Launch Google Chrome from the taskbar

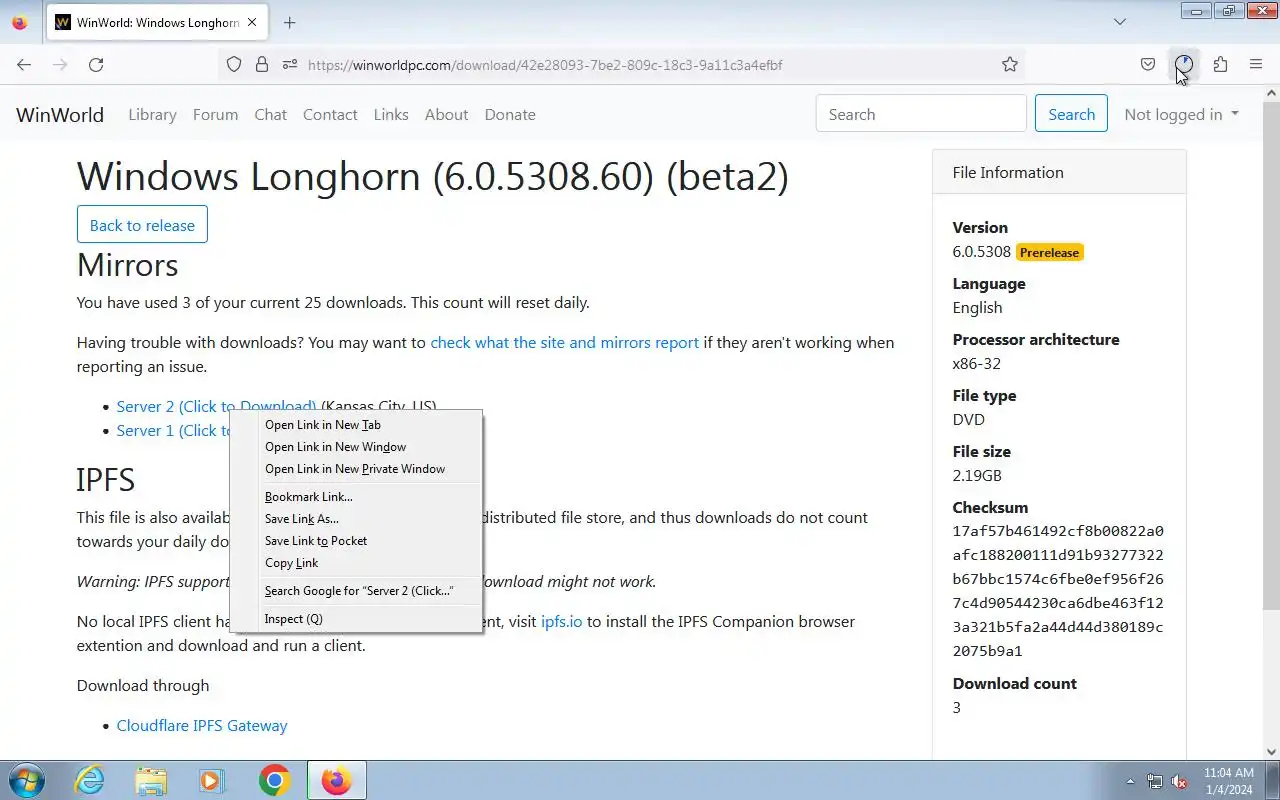(x=274, y=781)
